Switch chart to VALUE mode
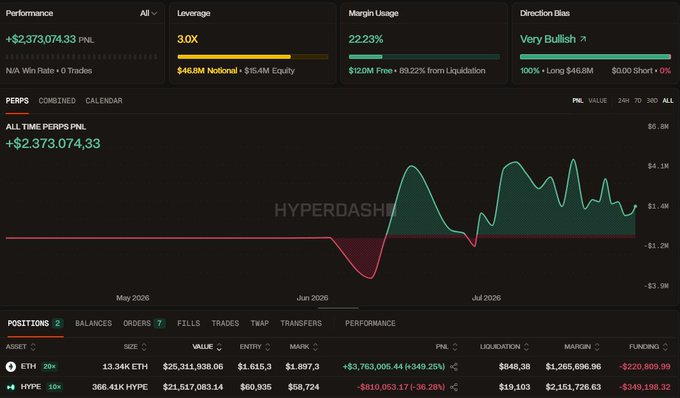 click(x=598, y=101)
